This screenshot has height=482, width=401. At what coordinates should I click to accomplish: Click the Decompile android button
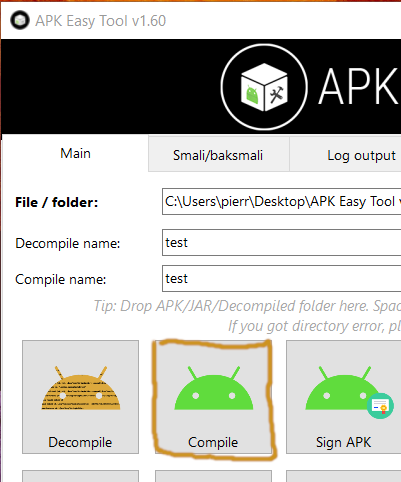pyautogui.click(x=80, y=397)
